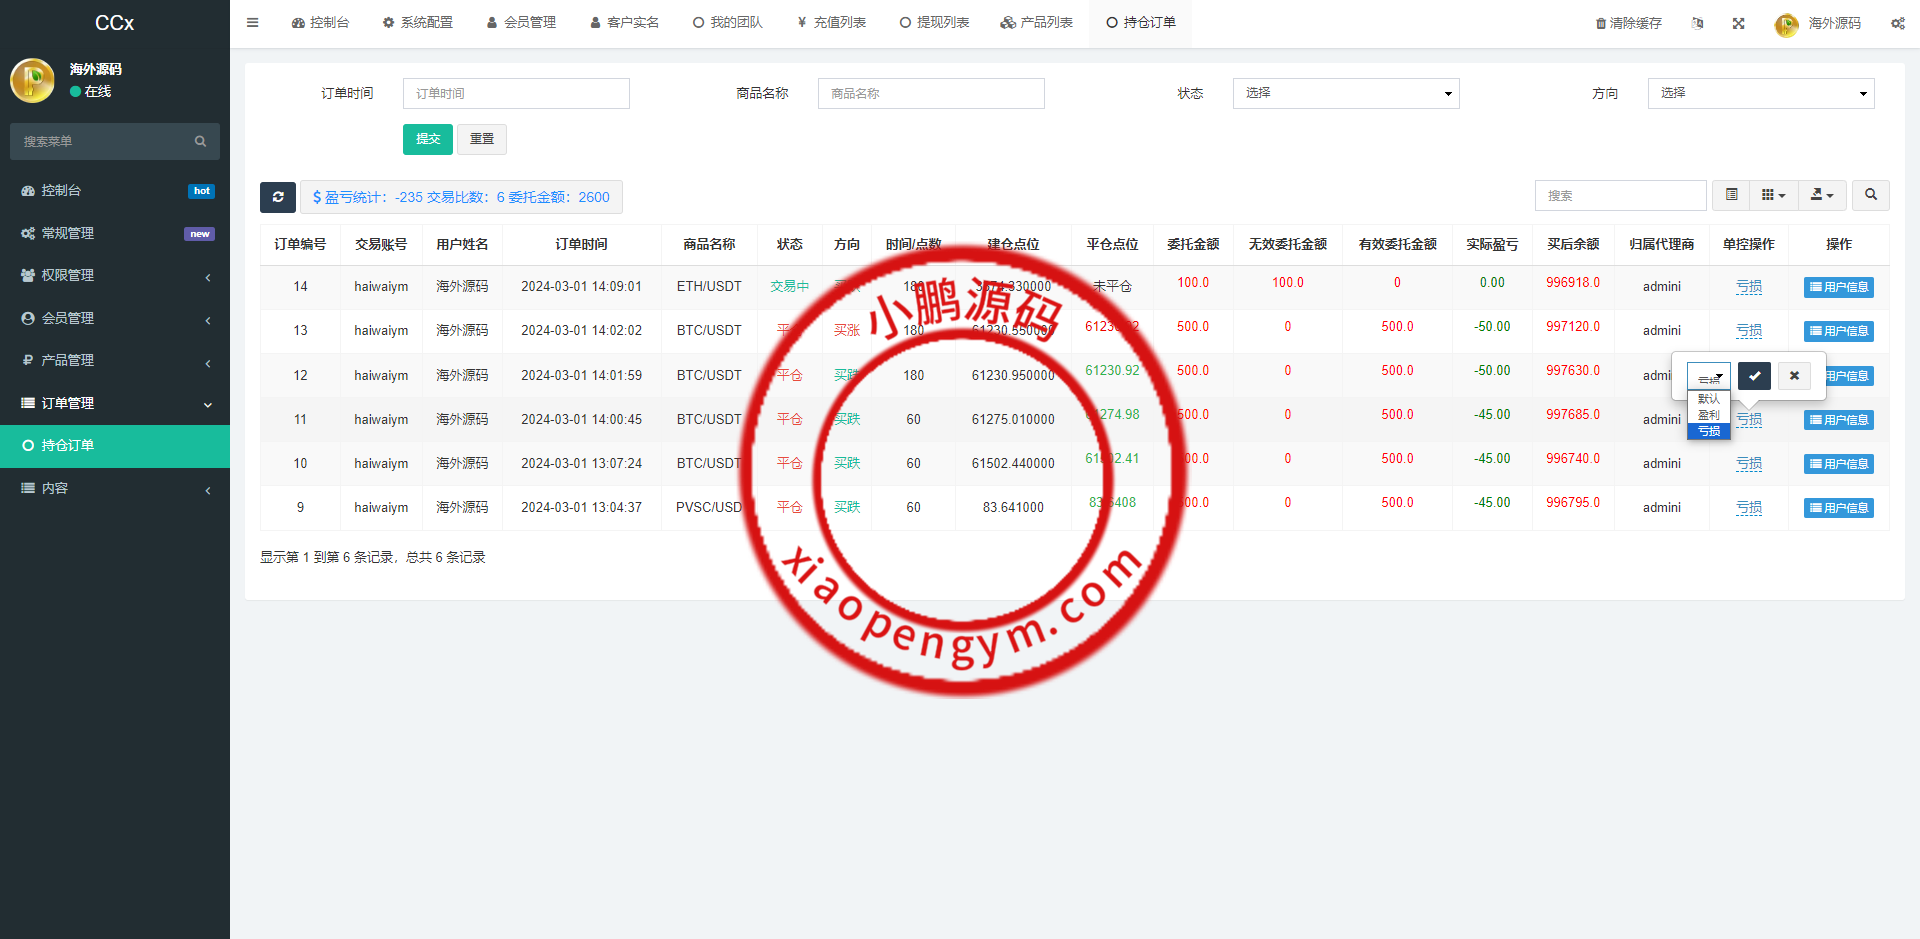The width and height of the screenshot is (1920, 939).
Task: Click inside the 订单时间 input field
Action: pos(515,93)
